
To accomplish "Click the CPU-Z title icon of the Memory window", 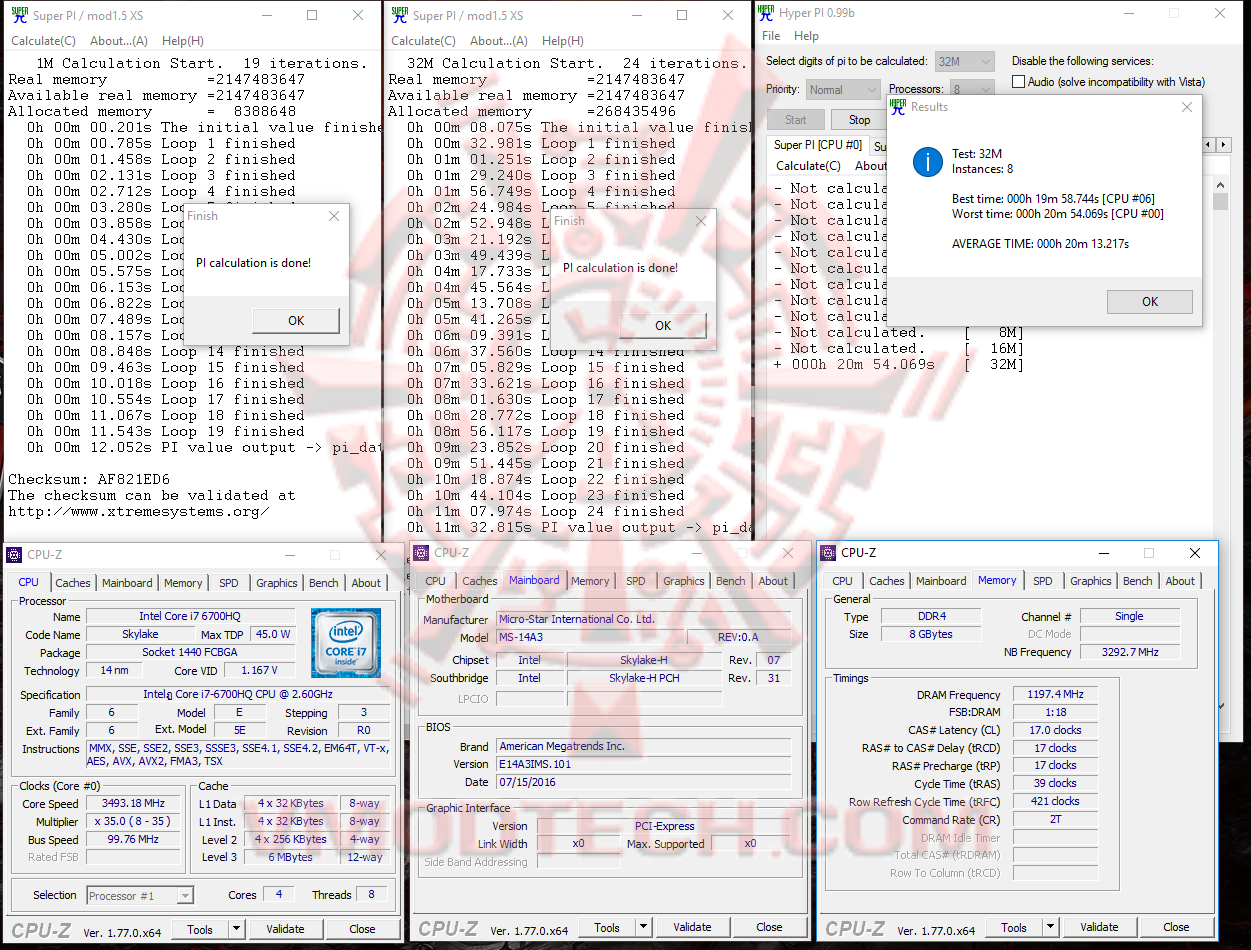I will (829, 552).
